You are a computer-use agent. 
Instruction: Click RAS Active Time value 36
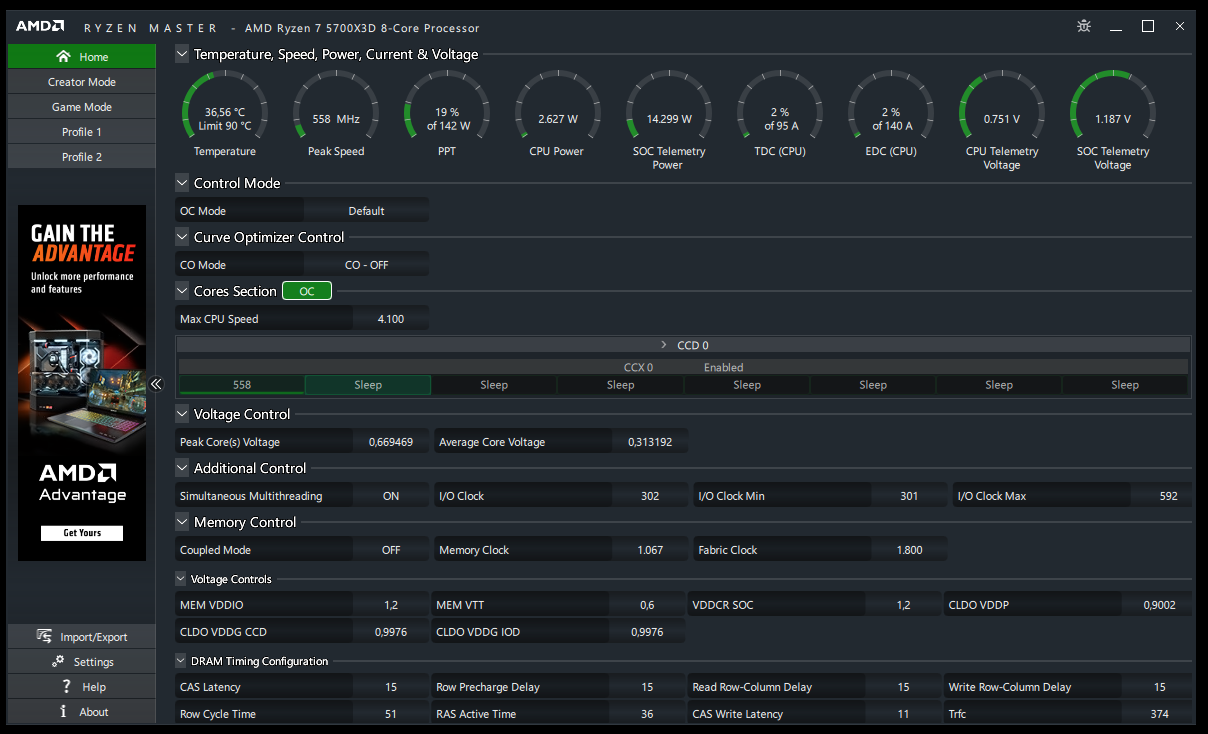pyautogui.click(x=647, y=714)
